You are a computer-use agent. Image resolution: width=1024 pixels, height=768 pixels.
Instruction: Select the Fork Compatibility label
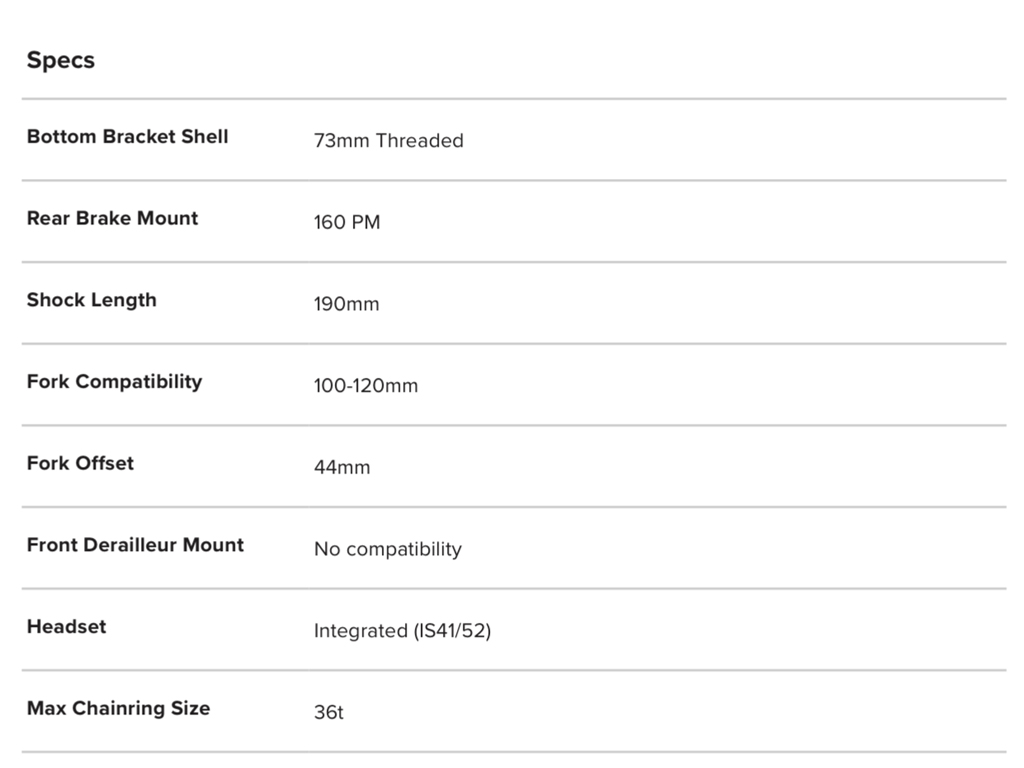click(x=114, y=382)
